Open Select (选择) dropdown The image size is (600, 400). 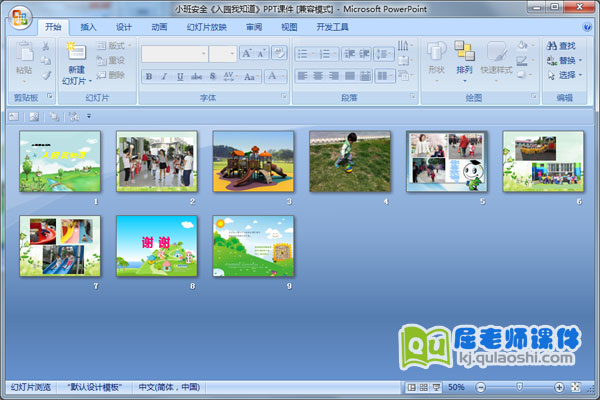tap(564, 75)
